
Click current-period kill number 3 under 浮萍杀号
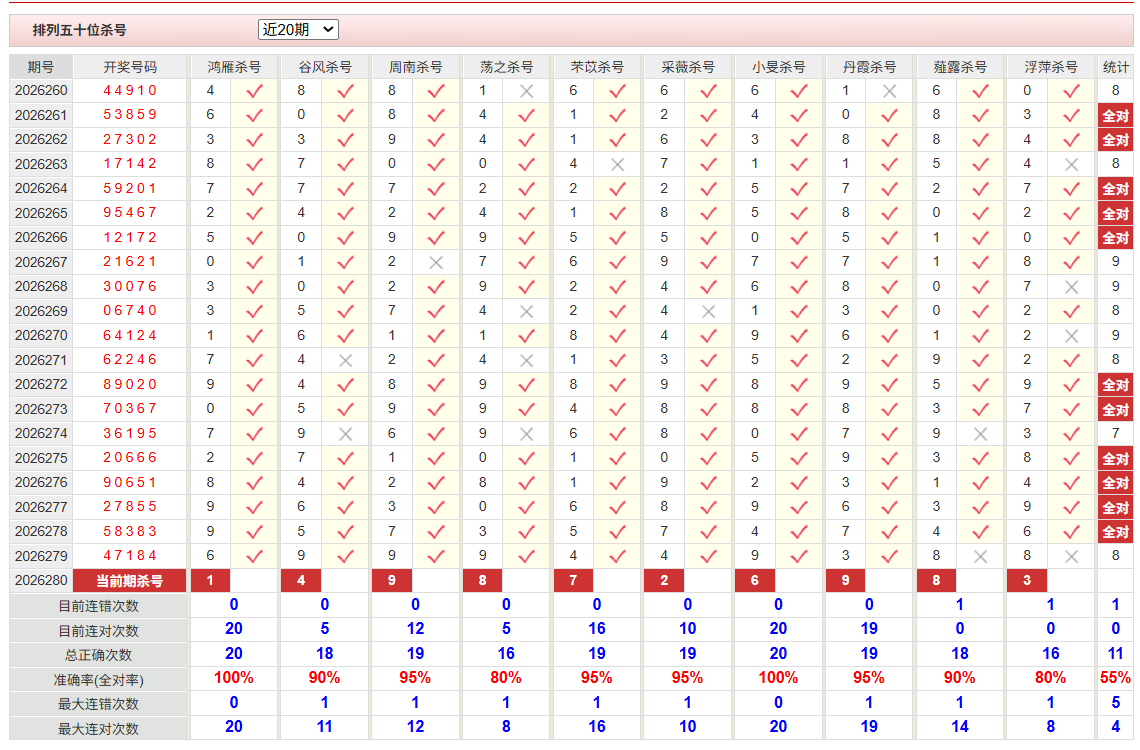(1027, 581)
